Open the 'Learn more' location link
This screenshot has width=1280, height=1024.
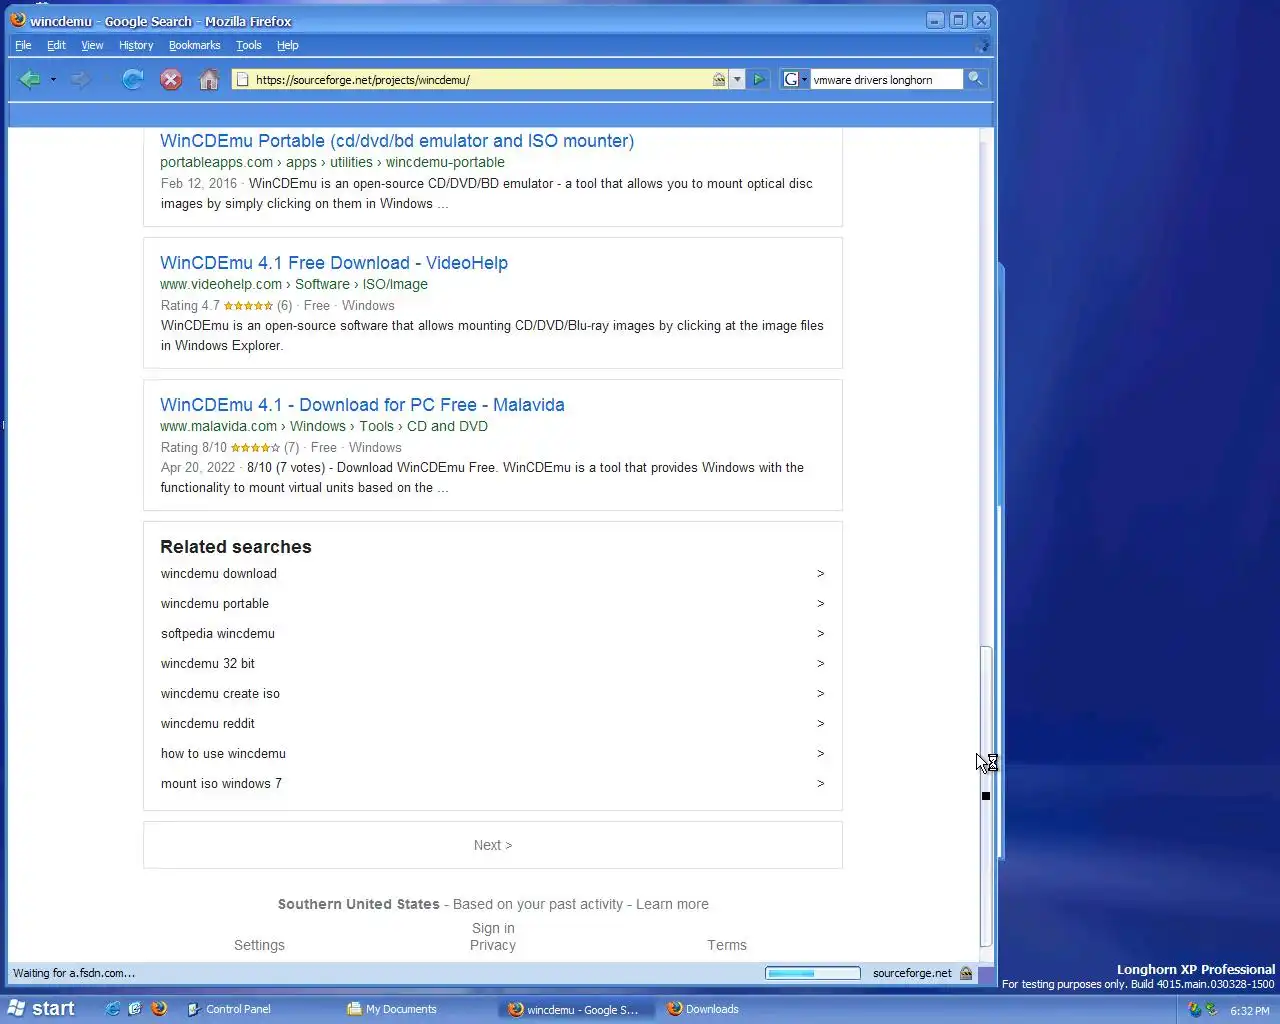pos(672,904)
